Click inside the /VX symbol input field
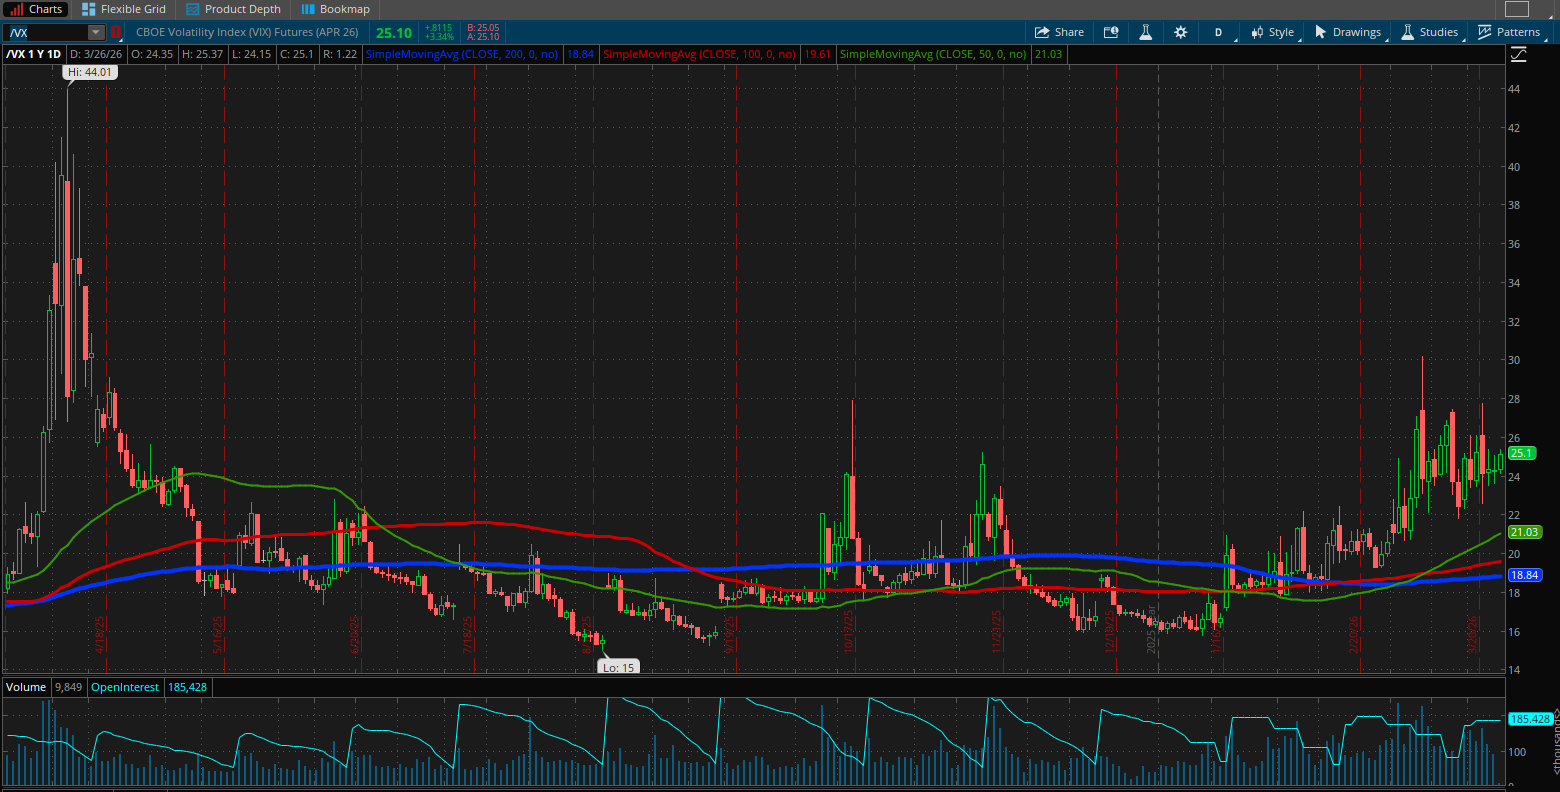This screenshot has width=1560, height=792. click(x=45, y=31)
